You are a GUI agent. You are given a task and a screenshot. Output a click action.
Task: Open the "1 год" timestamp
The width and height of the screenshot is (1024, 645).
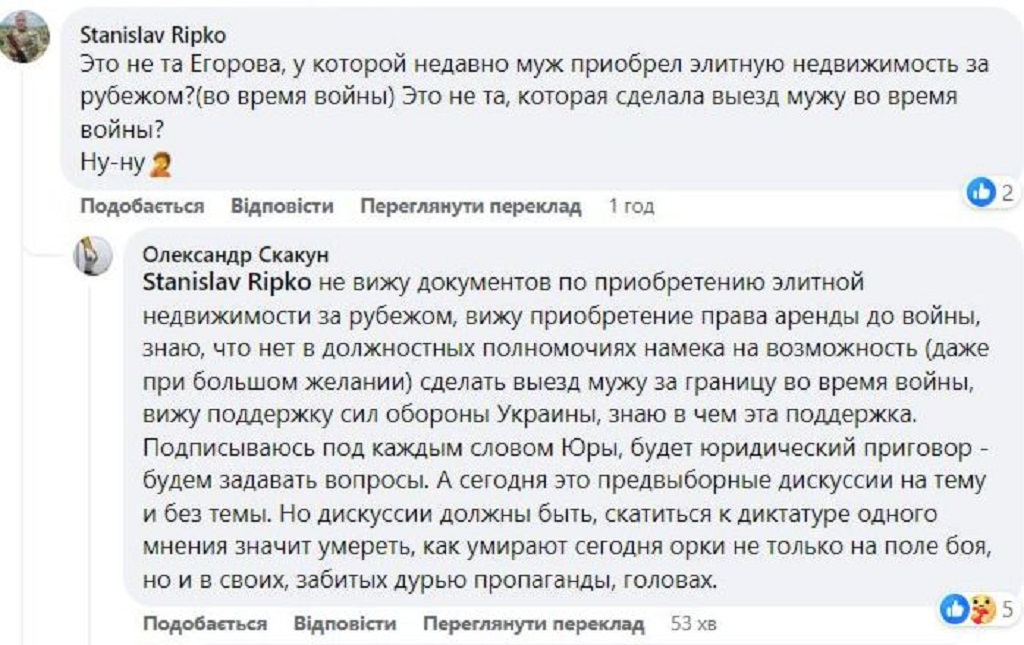click(x=631, y=206)
